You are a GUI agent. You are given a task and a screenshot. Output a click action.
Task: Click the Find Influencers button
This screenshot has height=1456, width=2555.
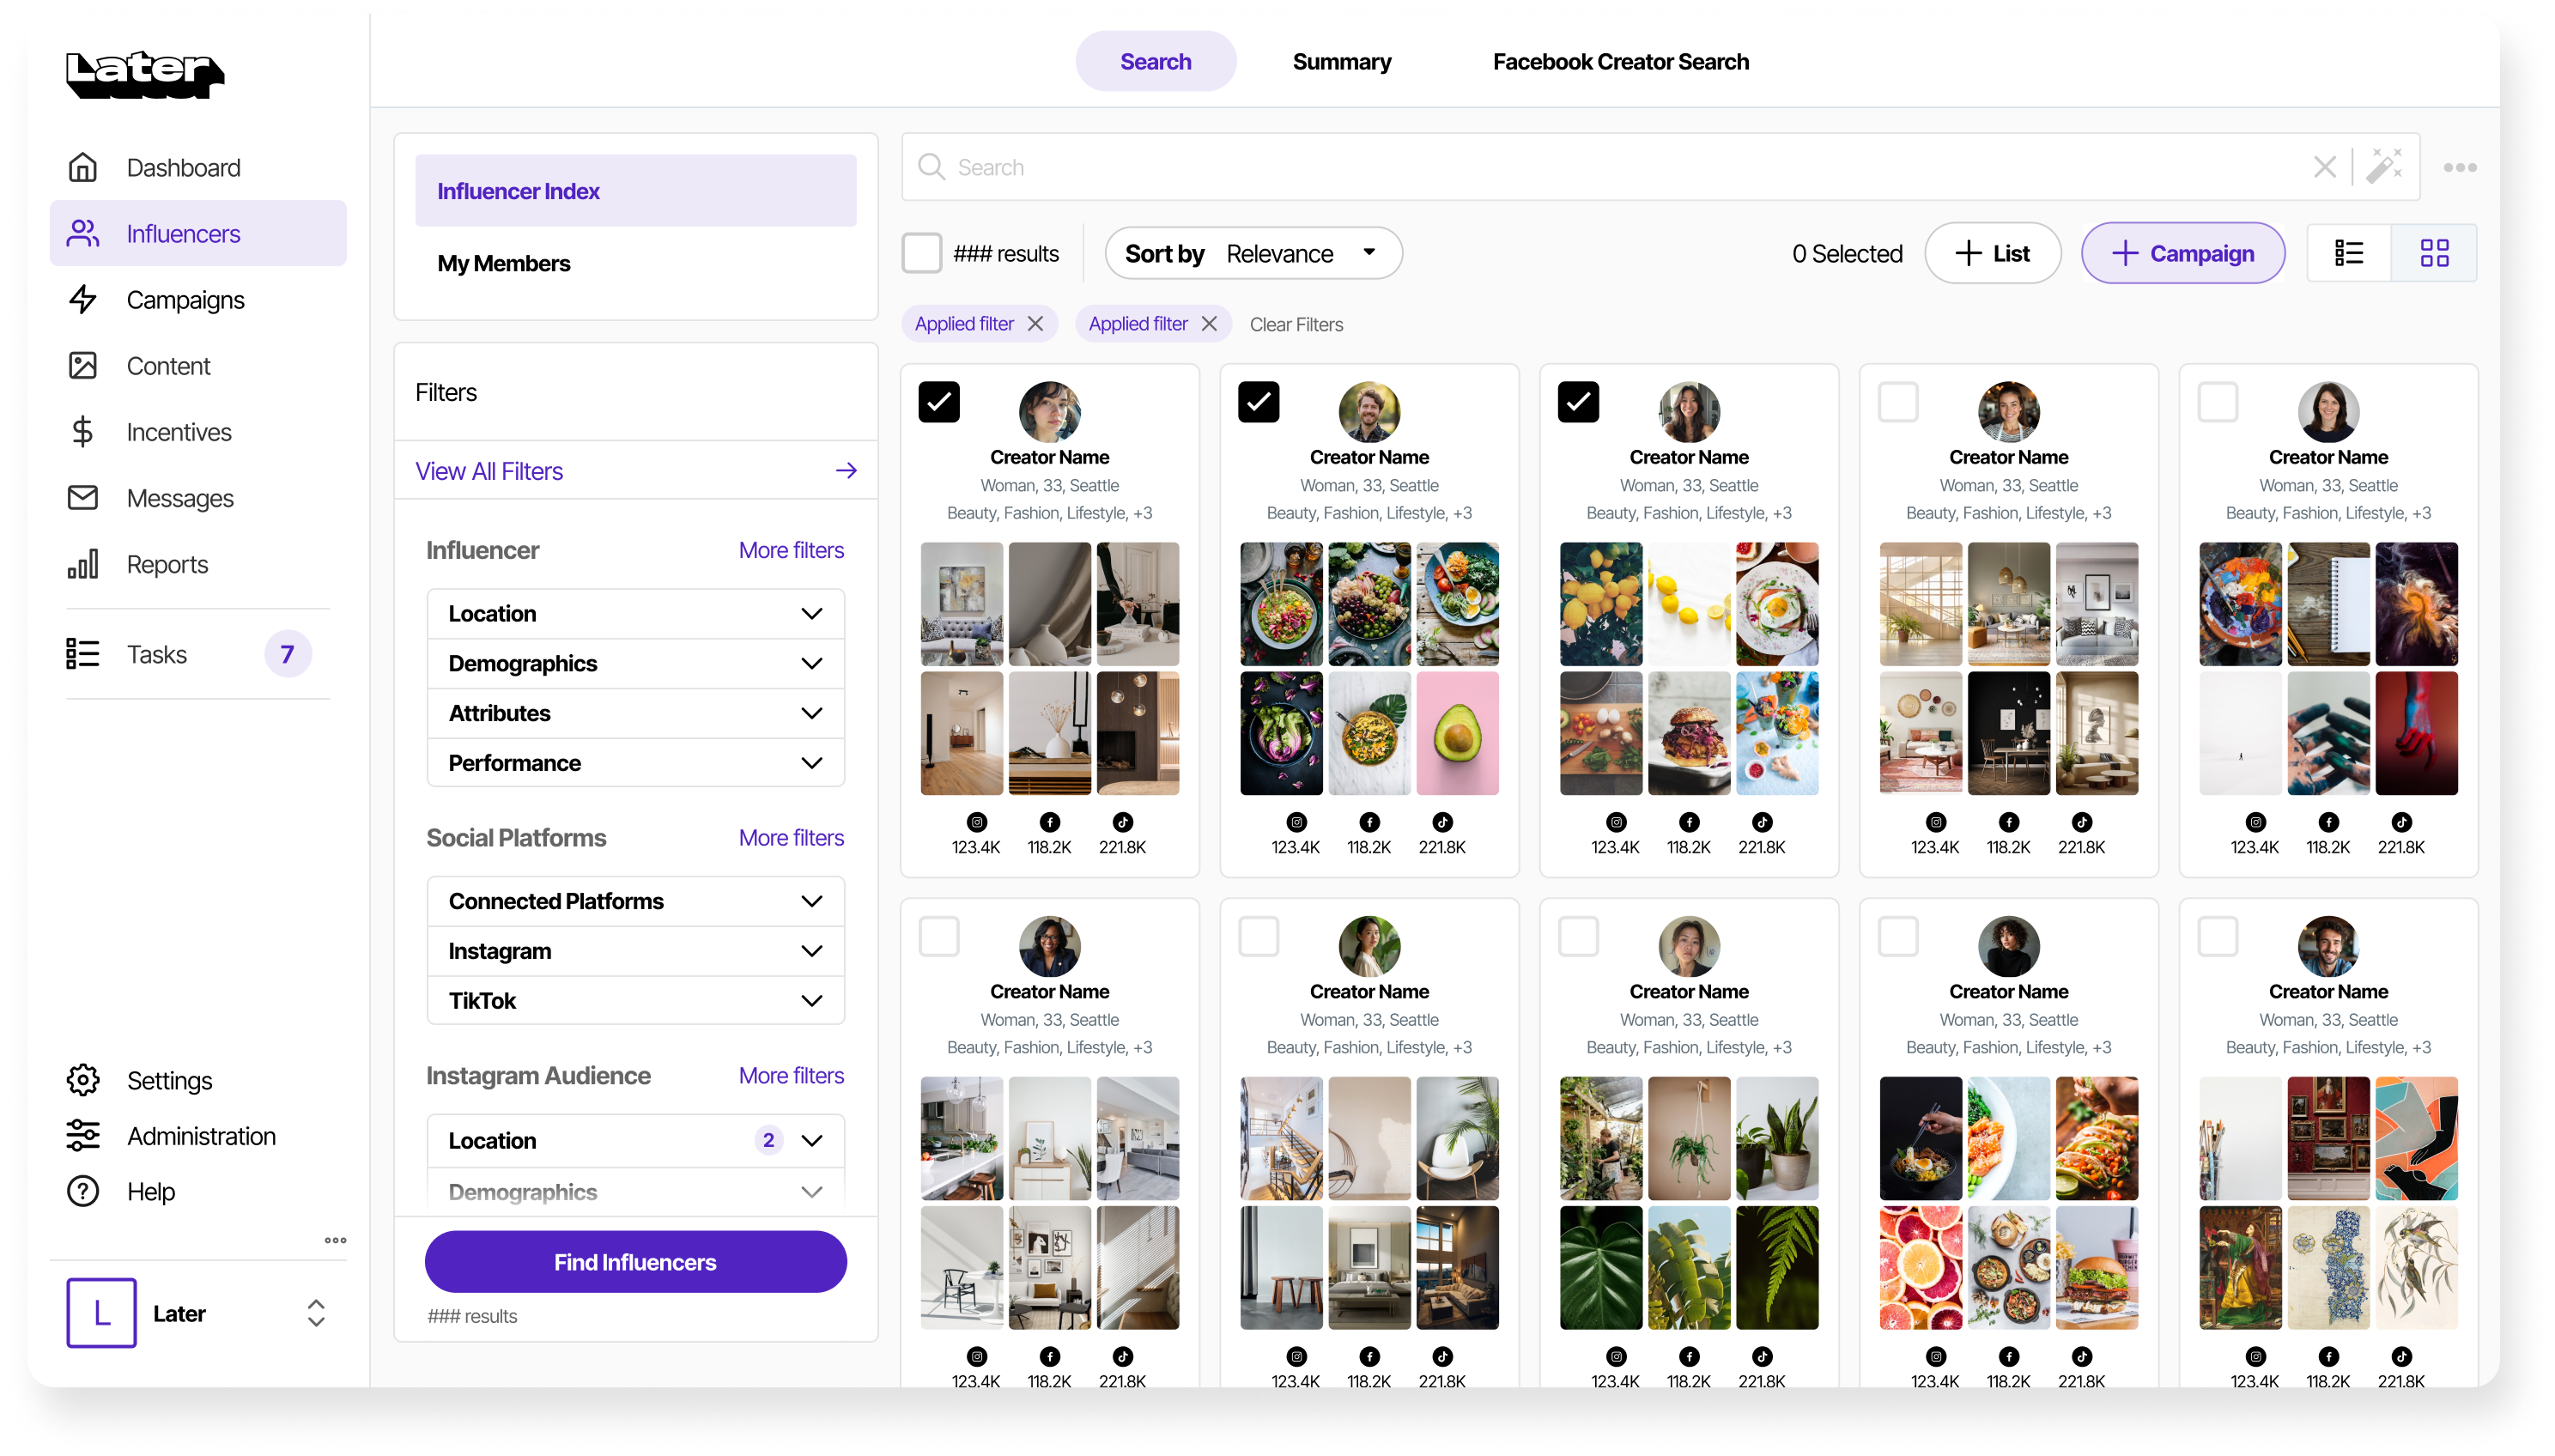(x=635, y=1262)
